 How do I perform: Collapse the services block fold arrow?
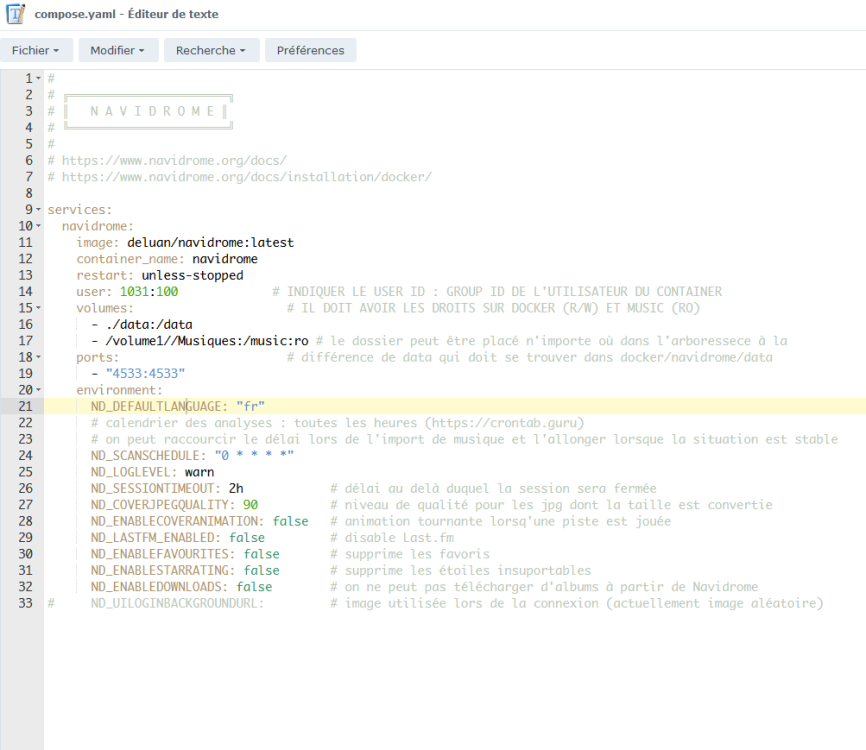click(x=38, y=210)
